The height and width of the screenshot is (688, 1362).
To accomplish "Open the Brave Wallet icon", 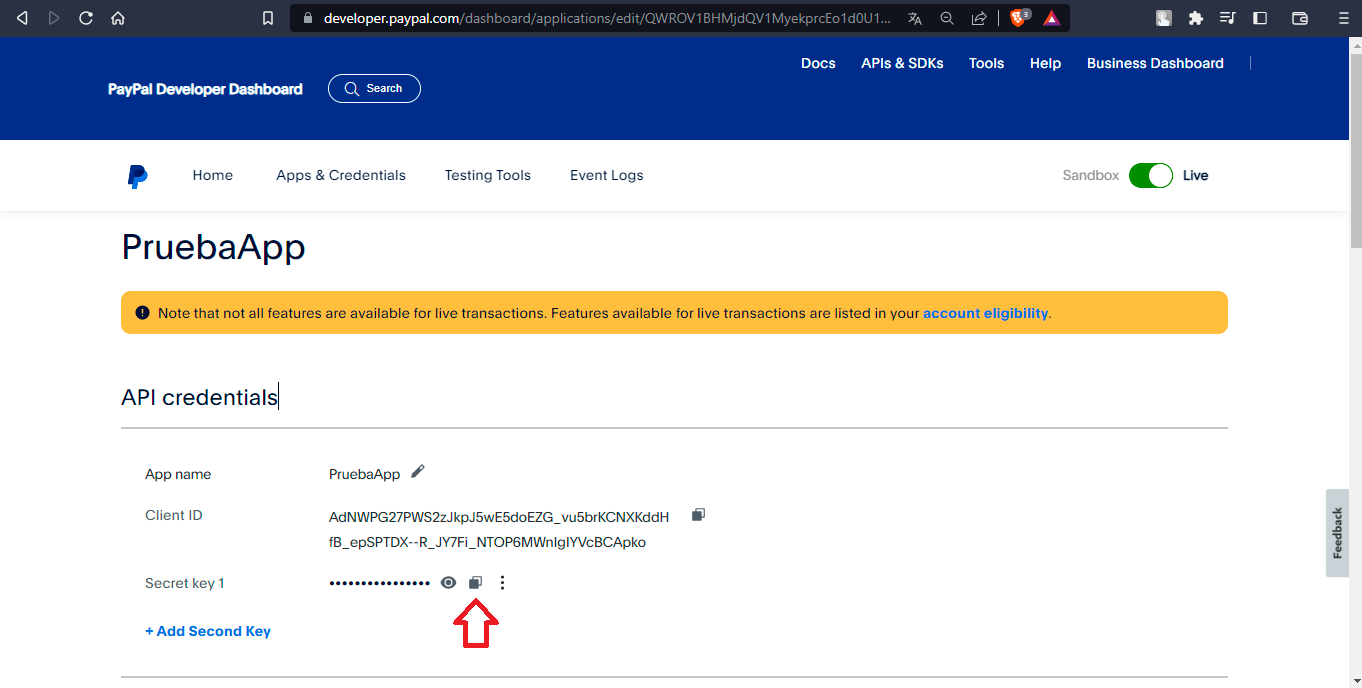I will click(1300, 18).
